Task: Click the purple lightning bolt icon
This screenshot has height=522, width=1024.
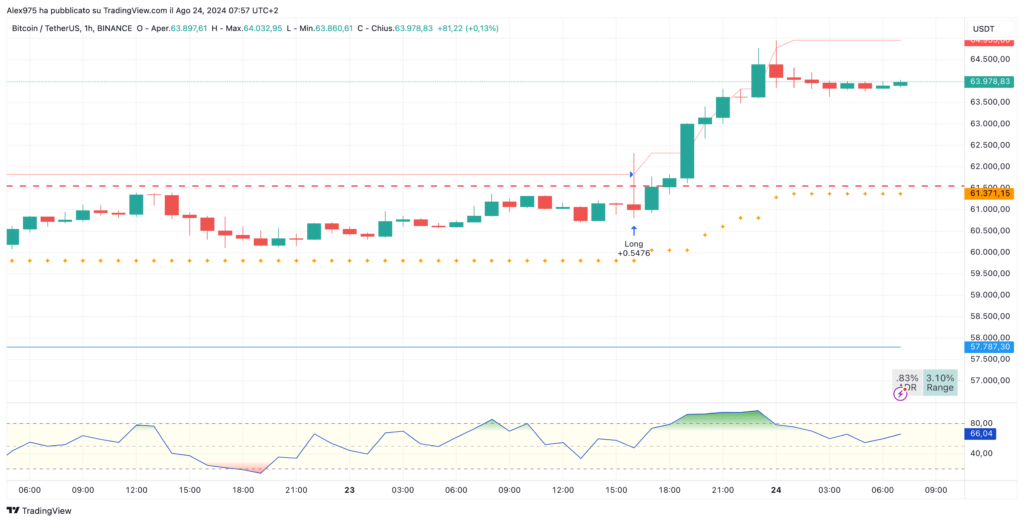Action: tap(900, 394)
